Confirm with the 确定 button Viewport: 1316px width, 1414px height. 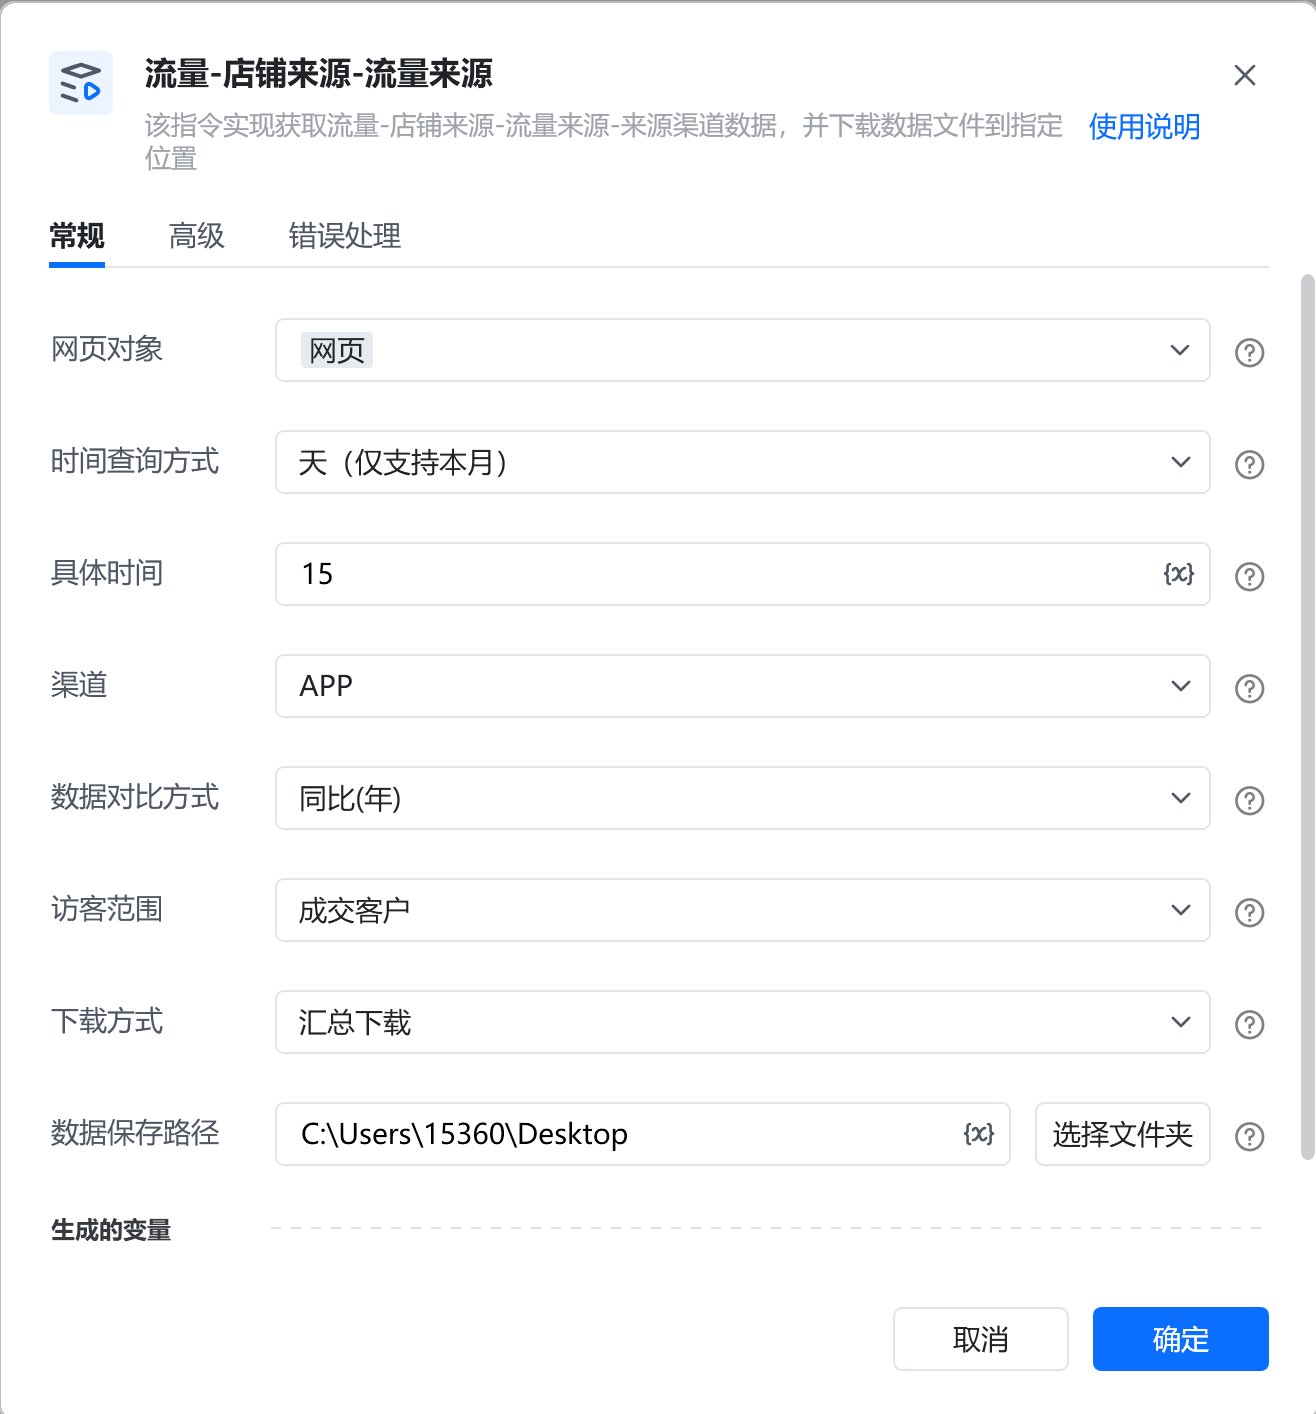click(x=1181, y=1339)
